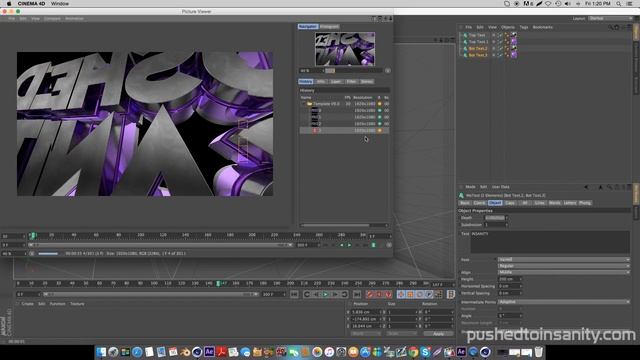Toggle visibility dots of Bot Text.2 object
The height and width of the screenshot is (360, 640).
[x=493, y=48]
